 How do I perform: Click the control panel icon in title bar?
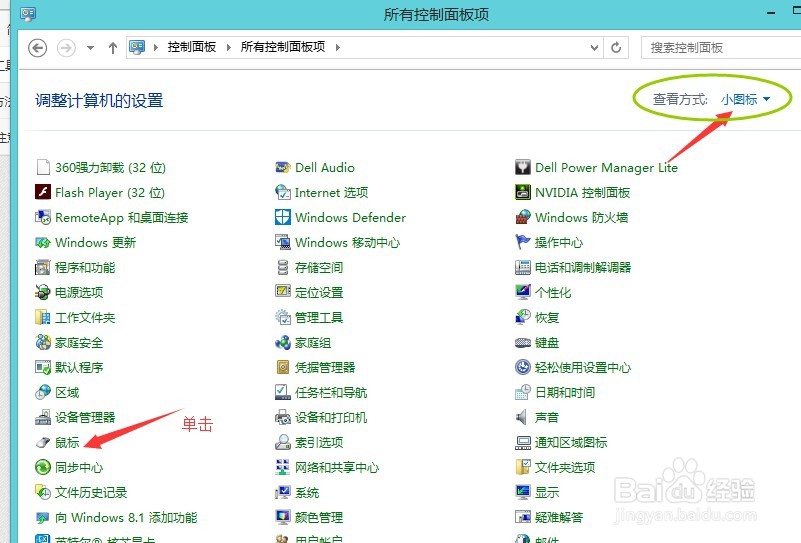pos(28,14)
